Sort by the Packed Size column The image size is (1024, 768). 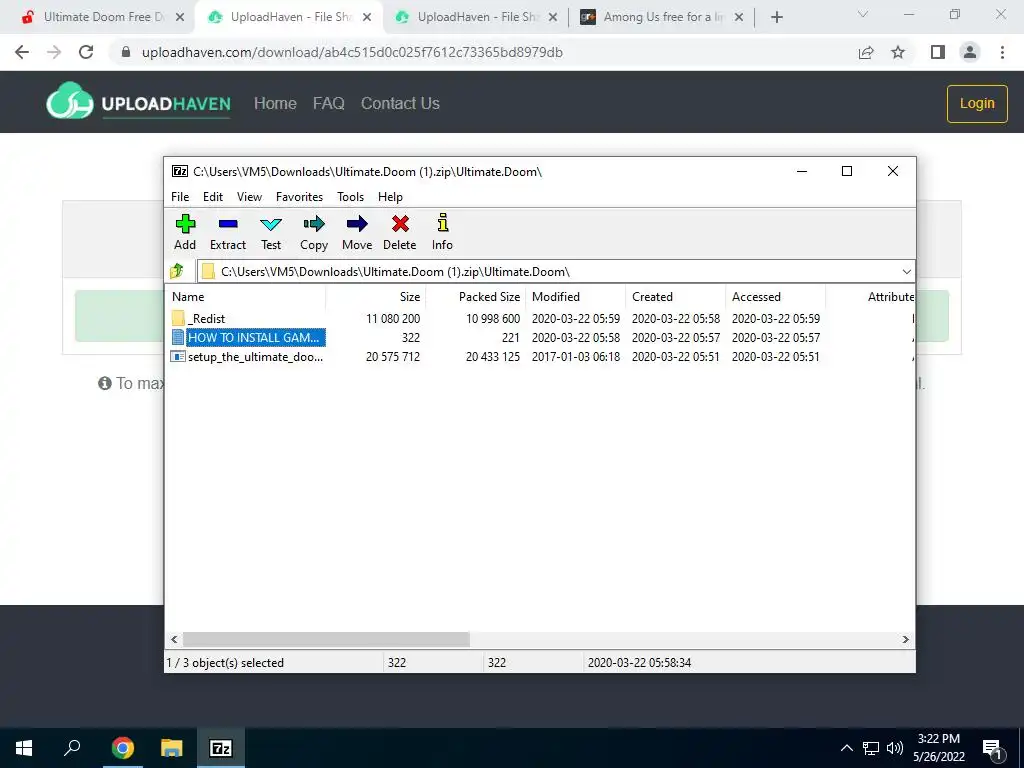(x=476, y=296)
